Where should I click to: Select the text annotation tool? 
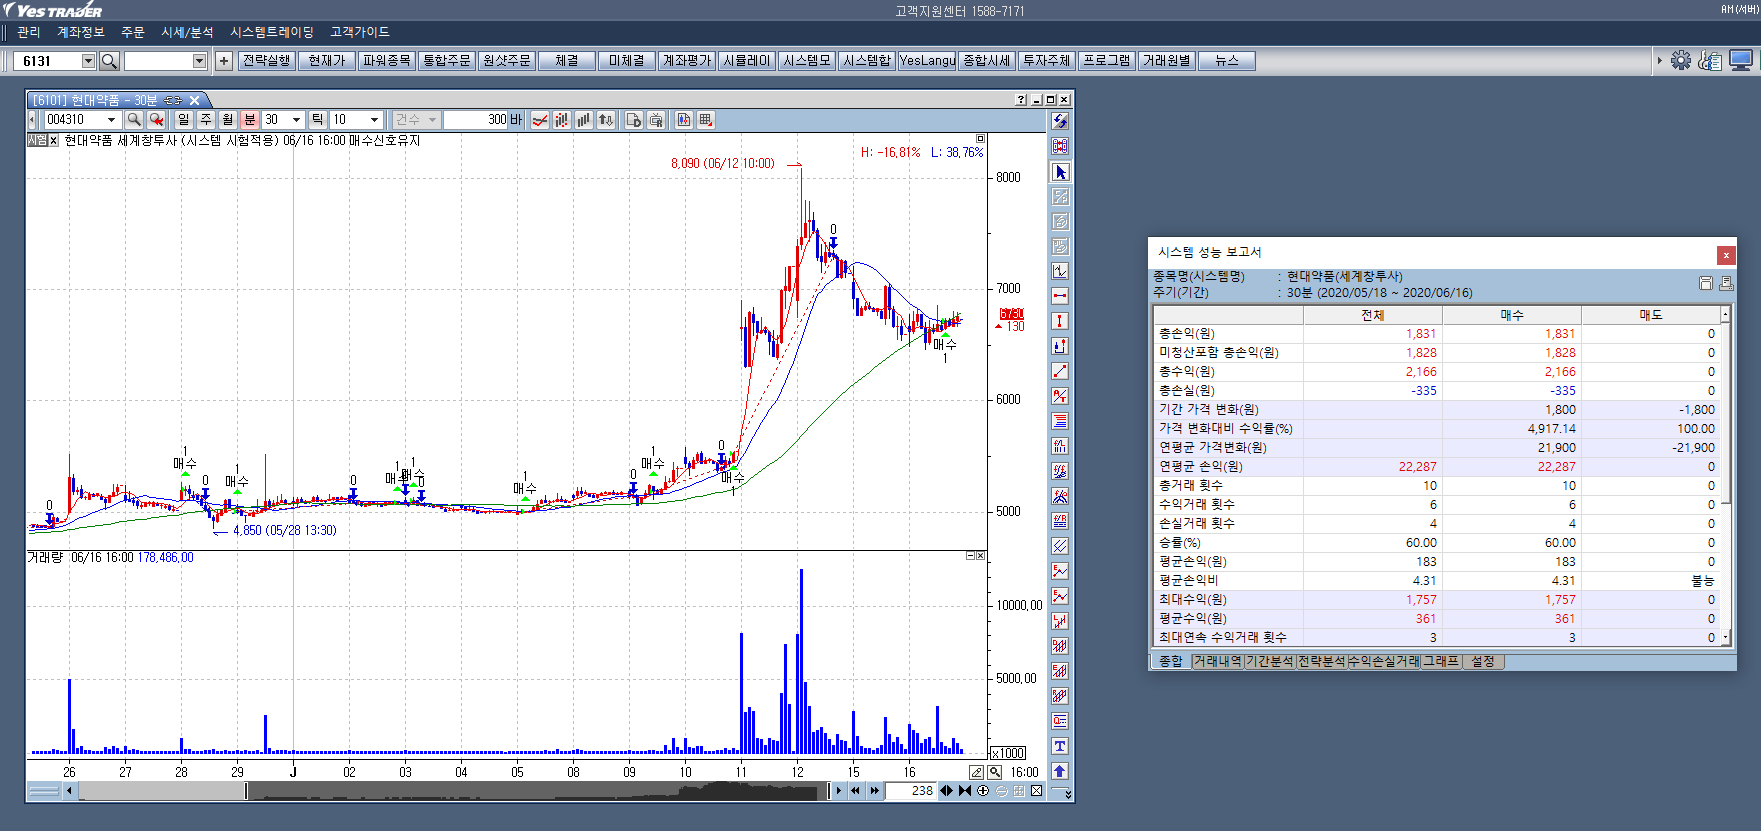click(x=1060, y=746)
